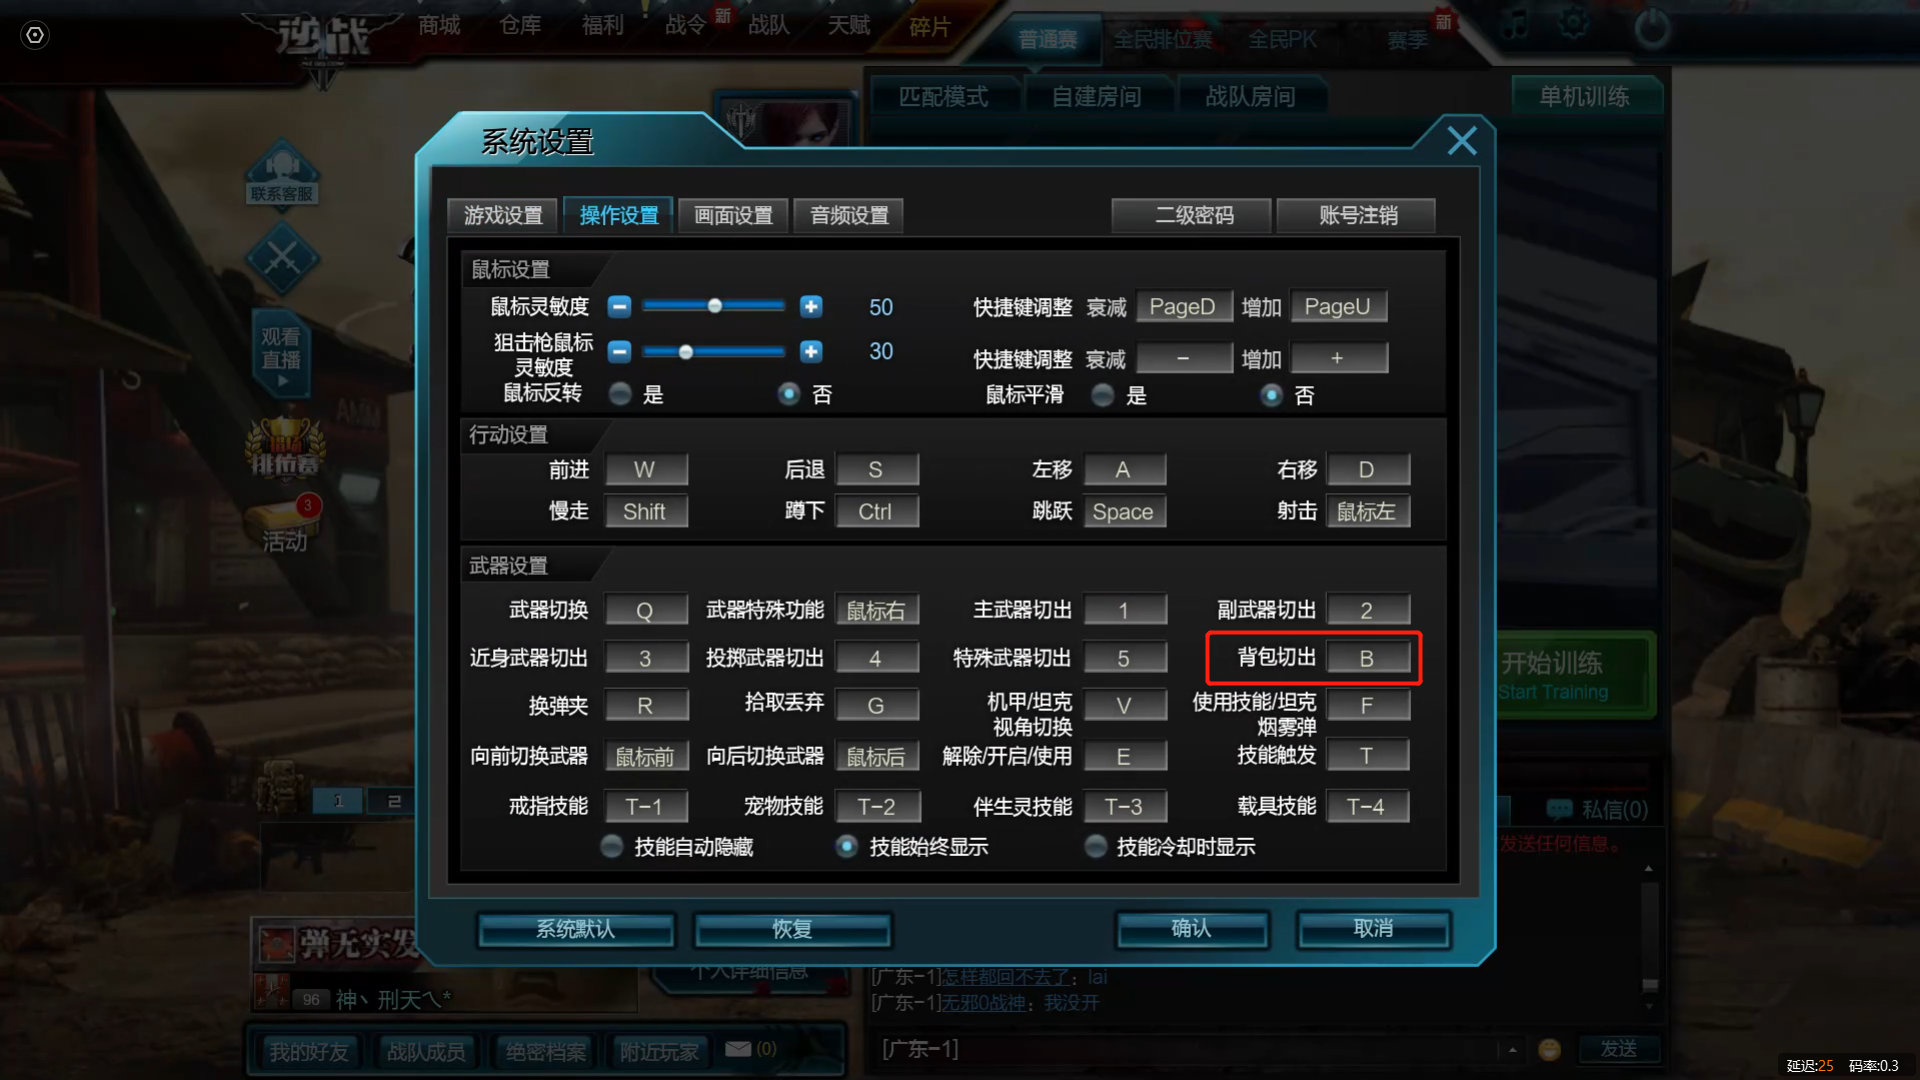The image size is (1920, 1080).
Task: Click the 鼠标灵敏度 slider track
Action: (714, 306)
